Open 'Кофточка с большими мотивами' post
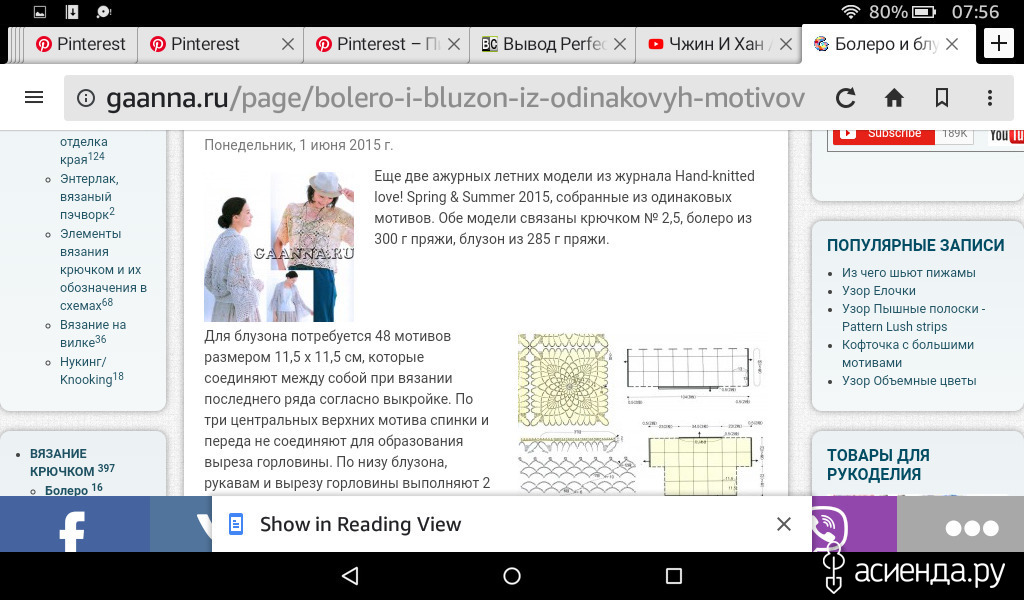 pyautogui.click(x=908, y=353)
